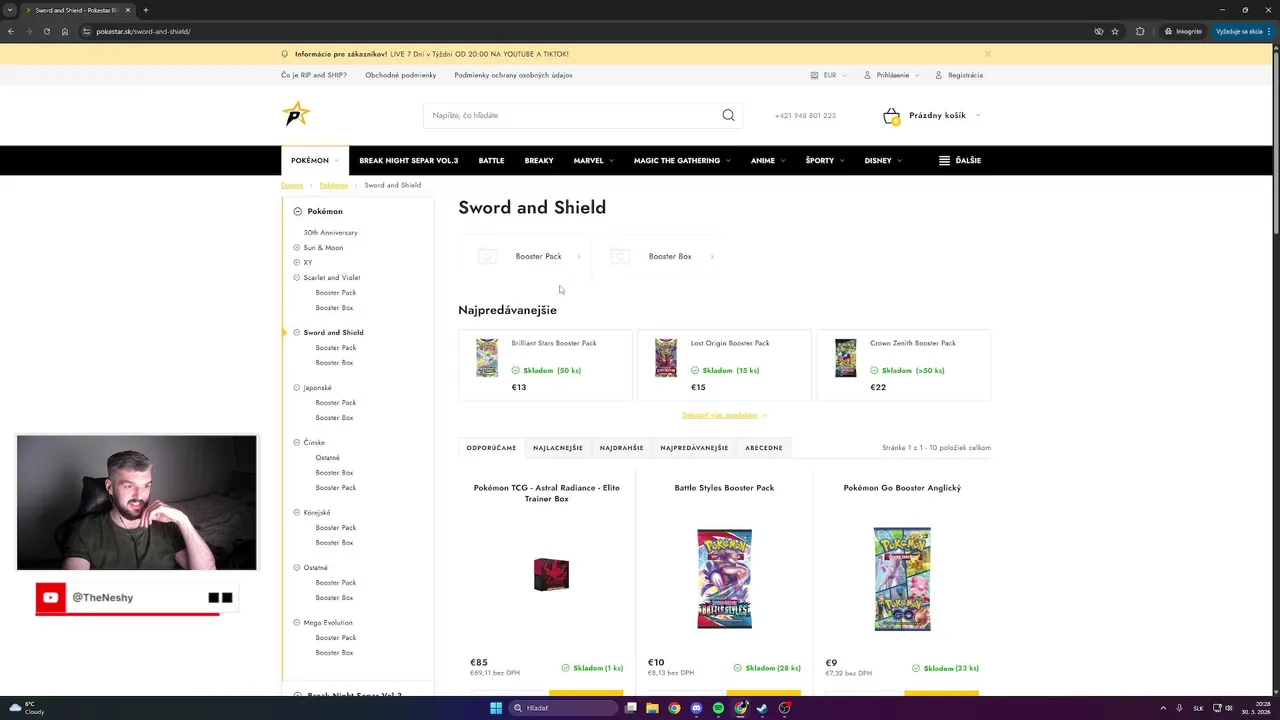Open the Booster Pack category tile
The height and width of the screenshot is (720, 1280).
[525, 256]
